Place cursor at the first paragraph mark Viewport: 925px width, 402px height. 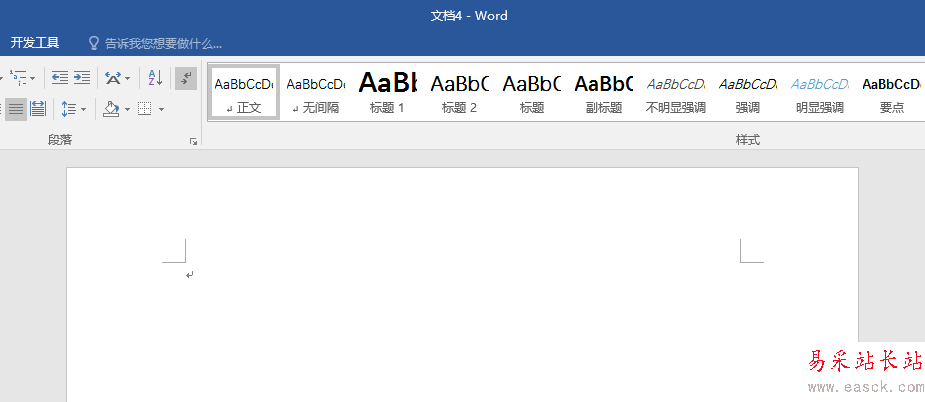(189, 274)
